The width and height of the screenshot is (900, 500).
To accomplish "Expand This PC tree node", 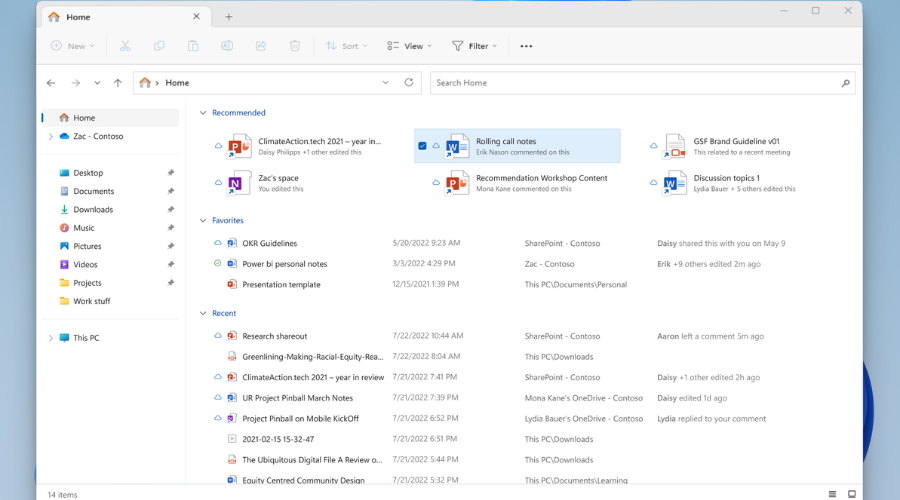I will click(51, 338).
